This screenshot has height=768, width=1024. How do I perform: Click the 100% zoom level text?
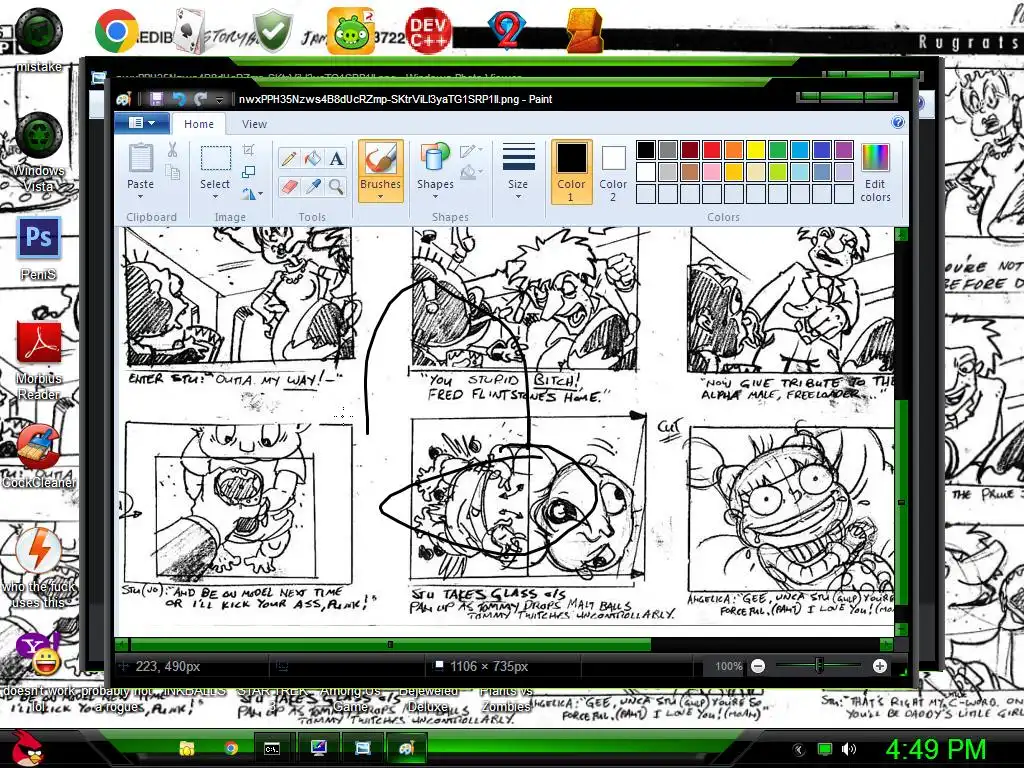pos(728,666)
